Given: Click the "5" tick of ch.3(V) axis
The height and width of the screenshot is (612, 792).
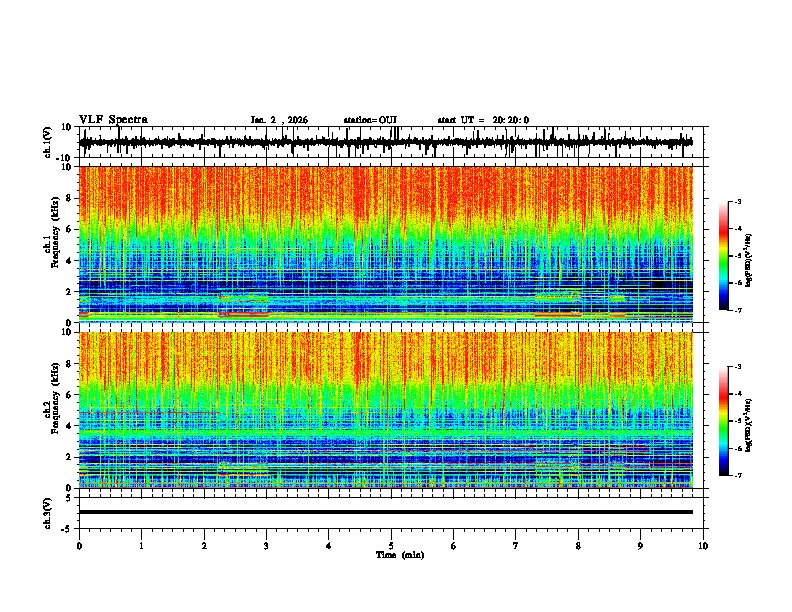Looking at the screenshot, I should click(70, 497).
